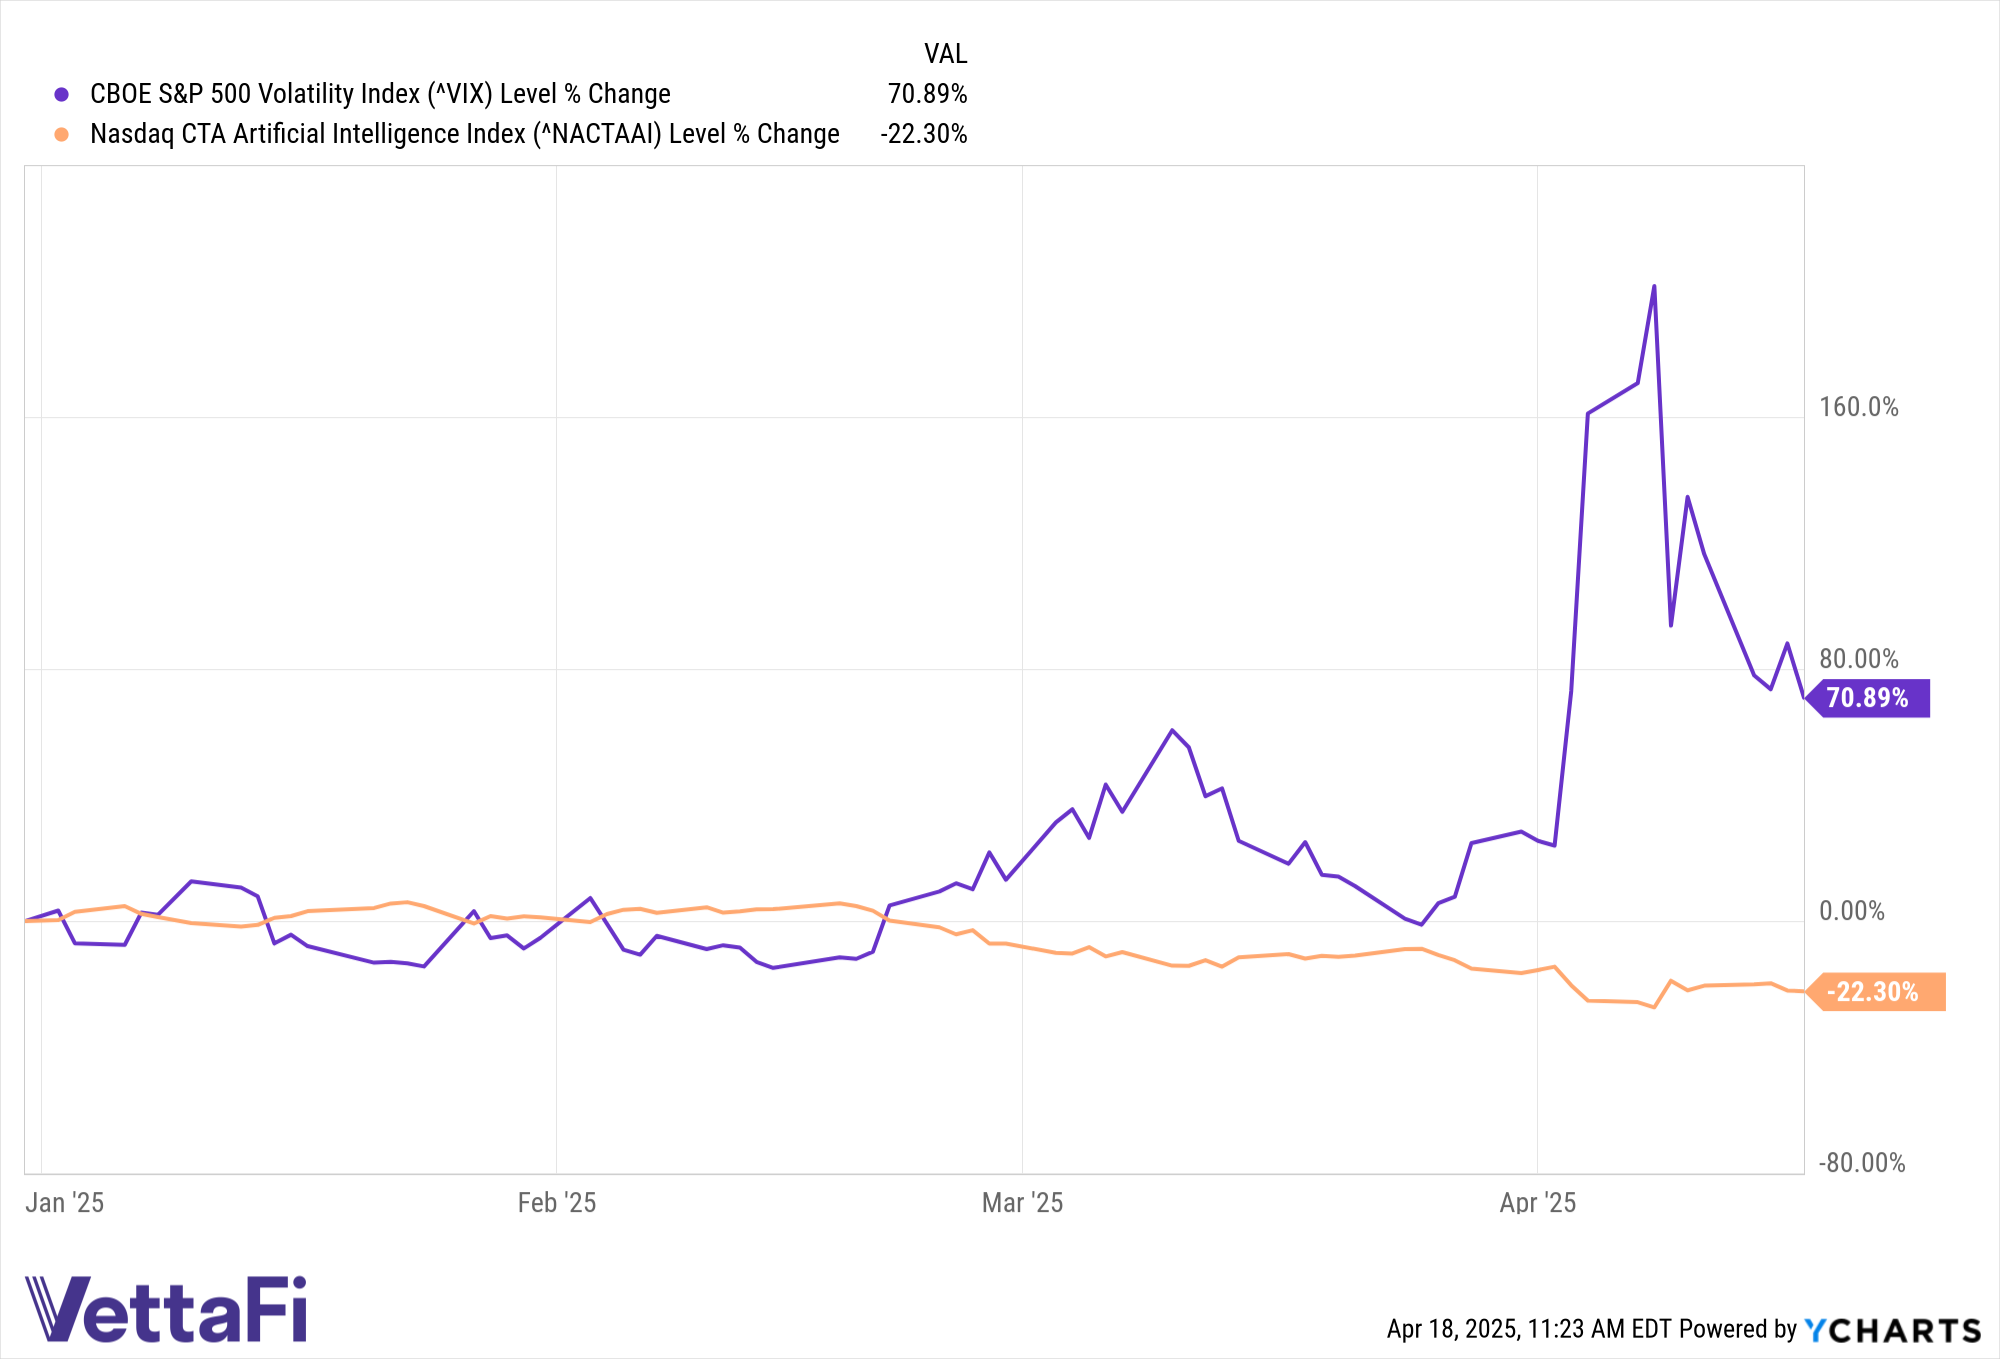
Task: Click the orange NACTAAI legend dot
Action: point(62,135)
